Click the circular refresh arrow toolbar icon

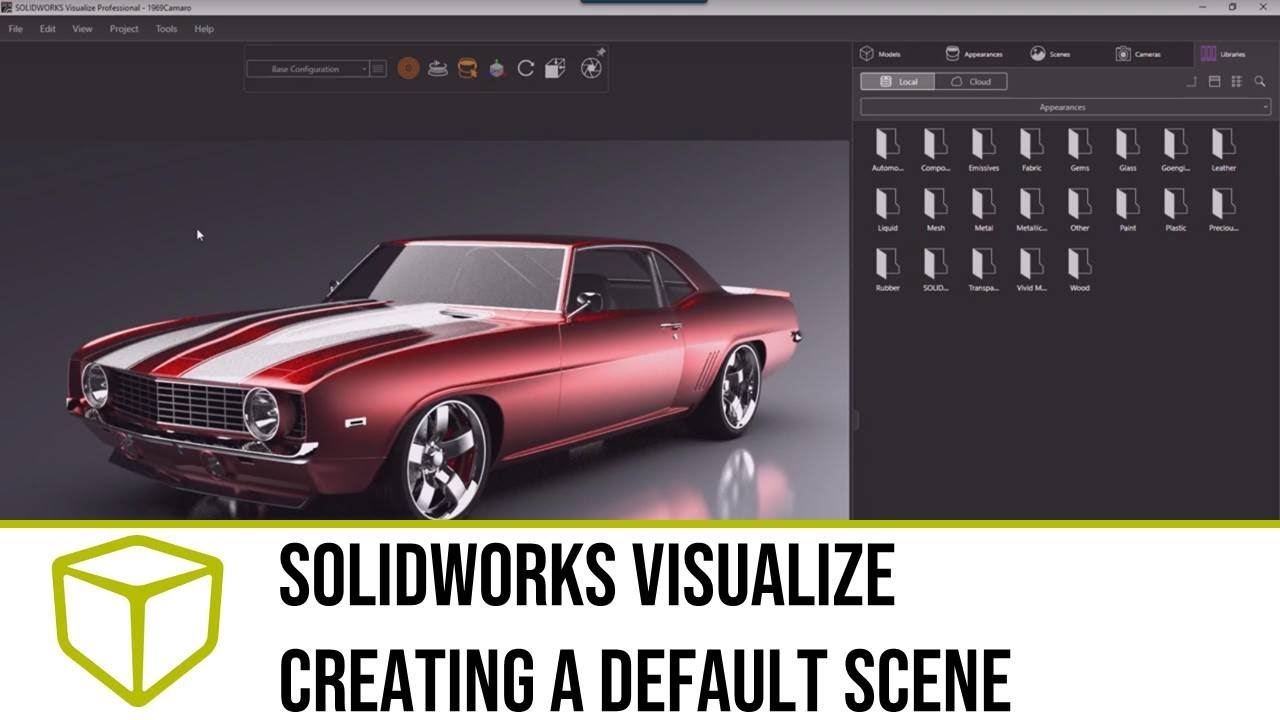[526, 69]
